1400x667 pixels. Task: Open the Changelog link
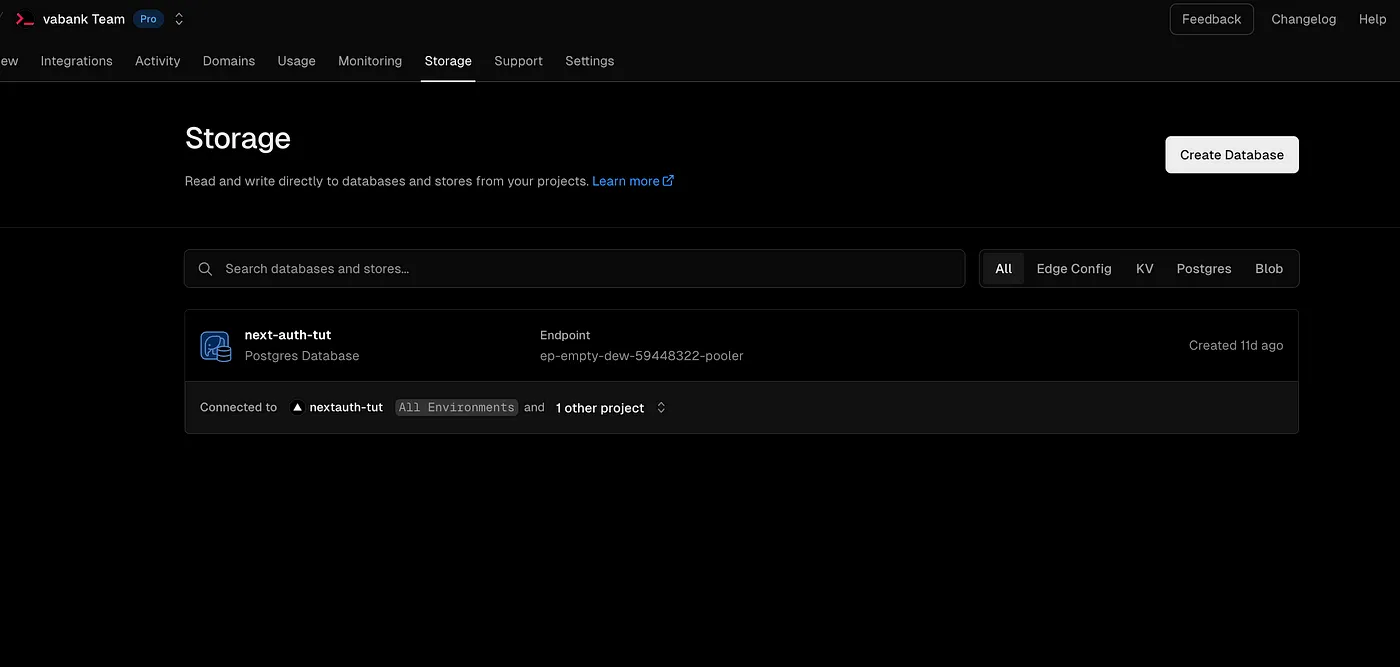[x=1303, y=19]
